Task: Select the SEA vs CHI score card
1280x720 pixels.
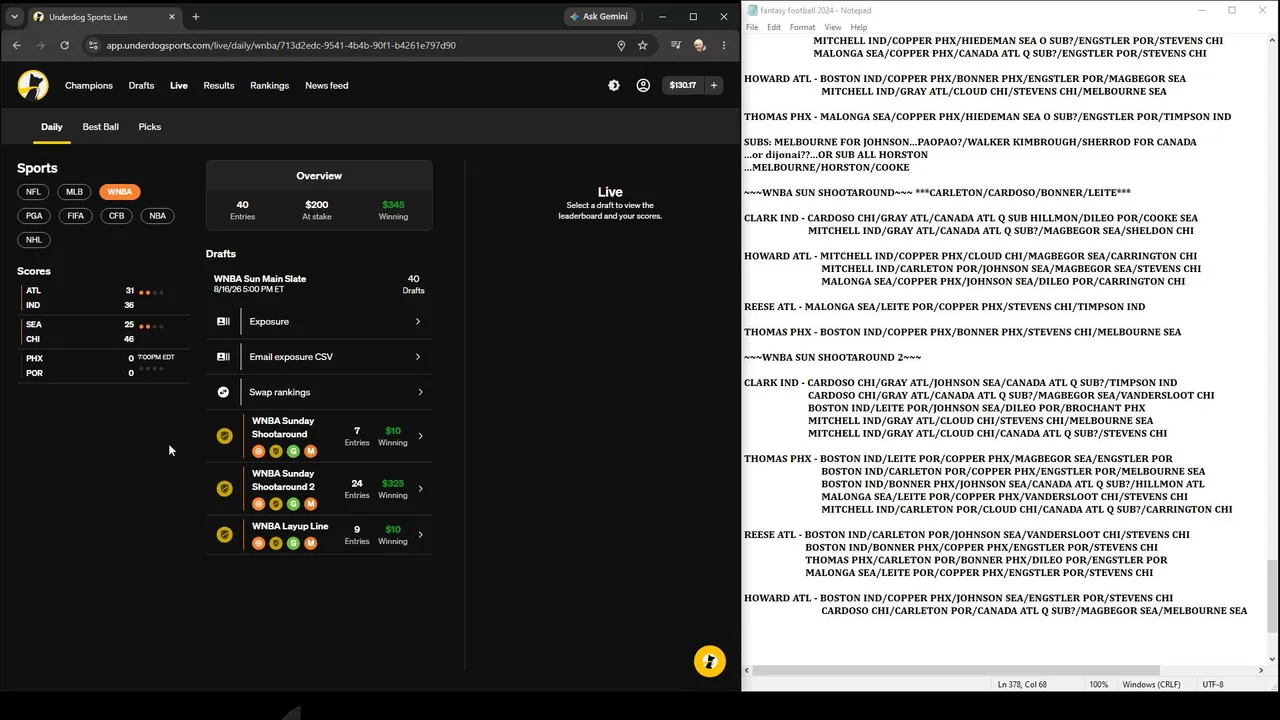Action: coord(102,332)
